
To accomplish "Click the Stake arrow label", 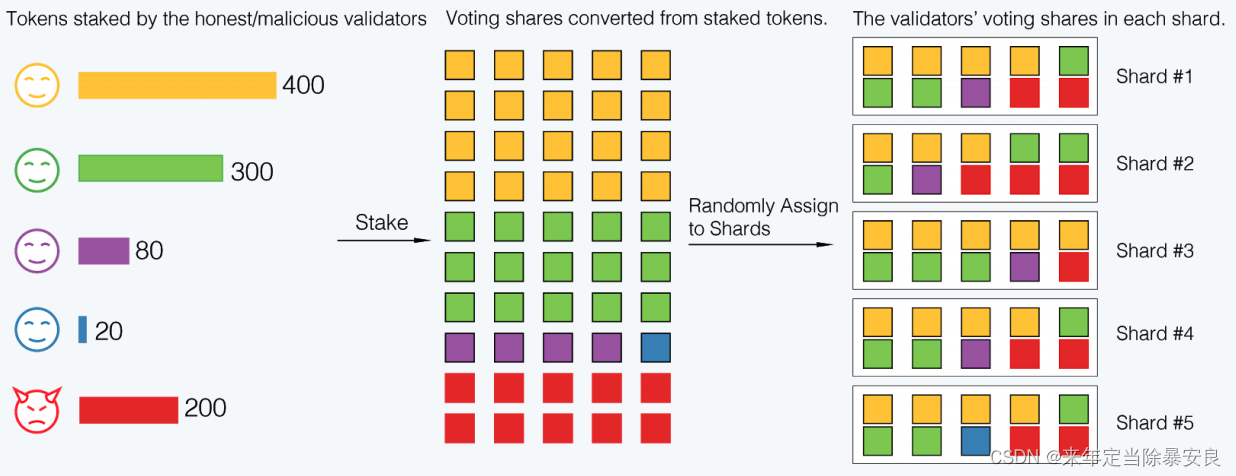I will click(x=382, y=222).
